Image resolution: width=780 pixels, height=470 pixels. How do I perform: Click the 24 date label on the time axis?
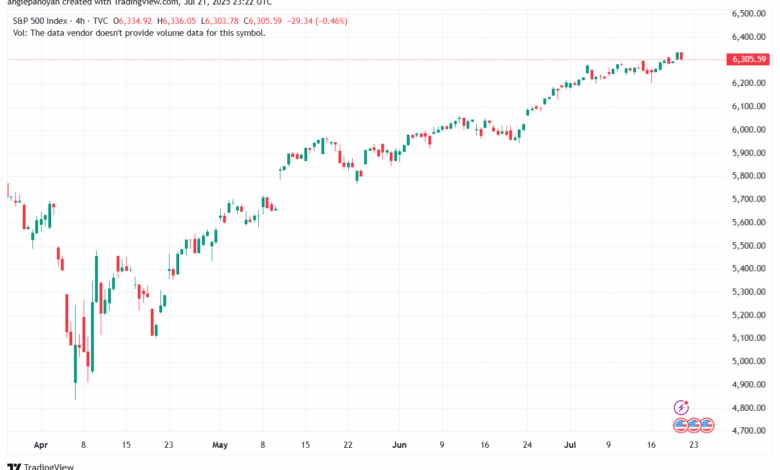point(527,445)
